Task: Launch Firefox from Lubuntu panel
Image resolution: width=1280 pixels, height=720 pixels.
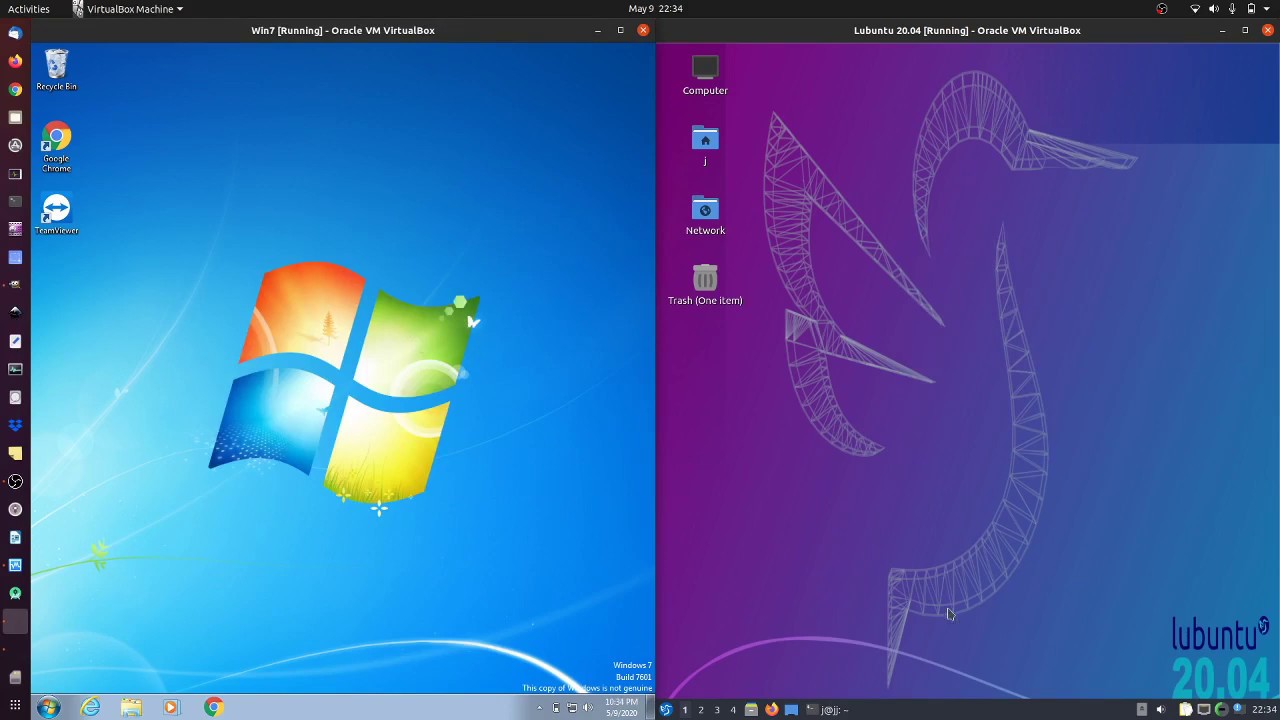Action: click(772, 709)
